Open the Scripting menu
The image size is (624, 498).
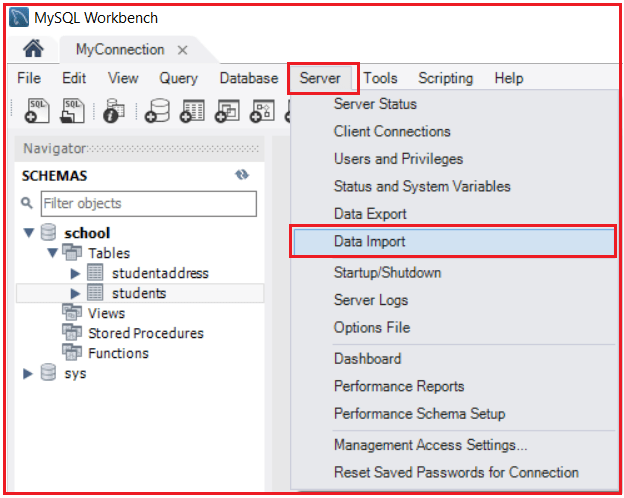tap(445, 78)
